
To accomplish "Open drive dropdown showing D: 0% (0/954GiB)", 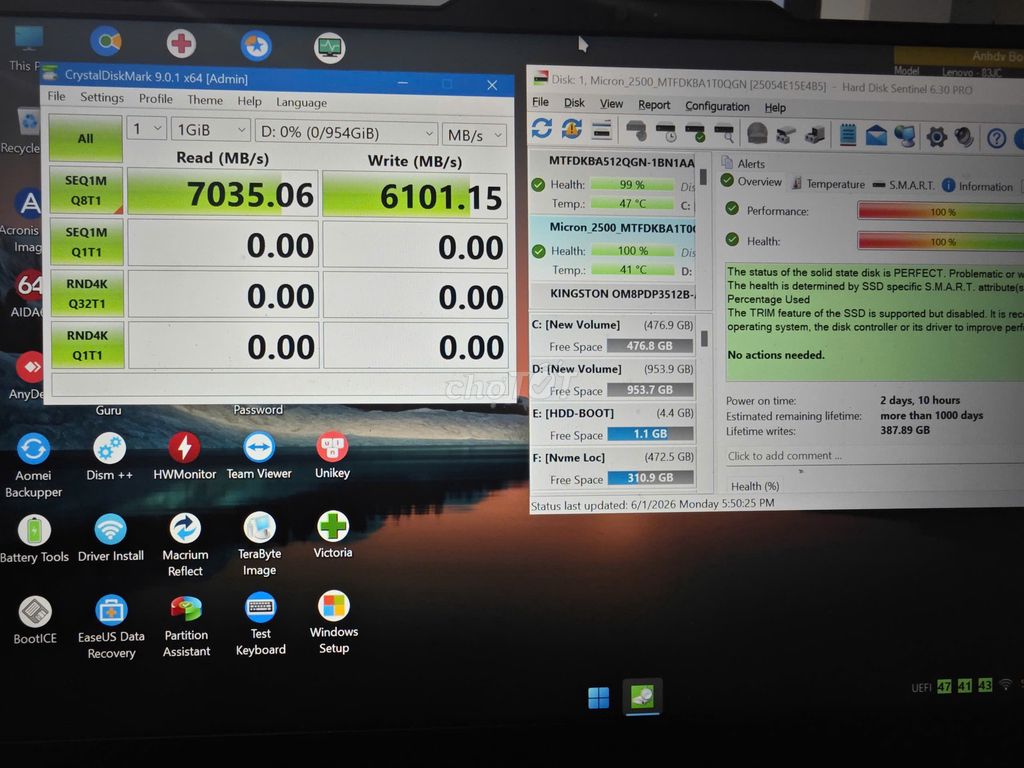I will [347, 133].
